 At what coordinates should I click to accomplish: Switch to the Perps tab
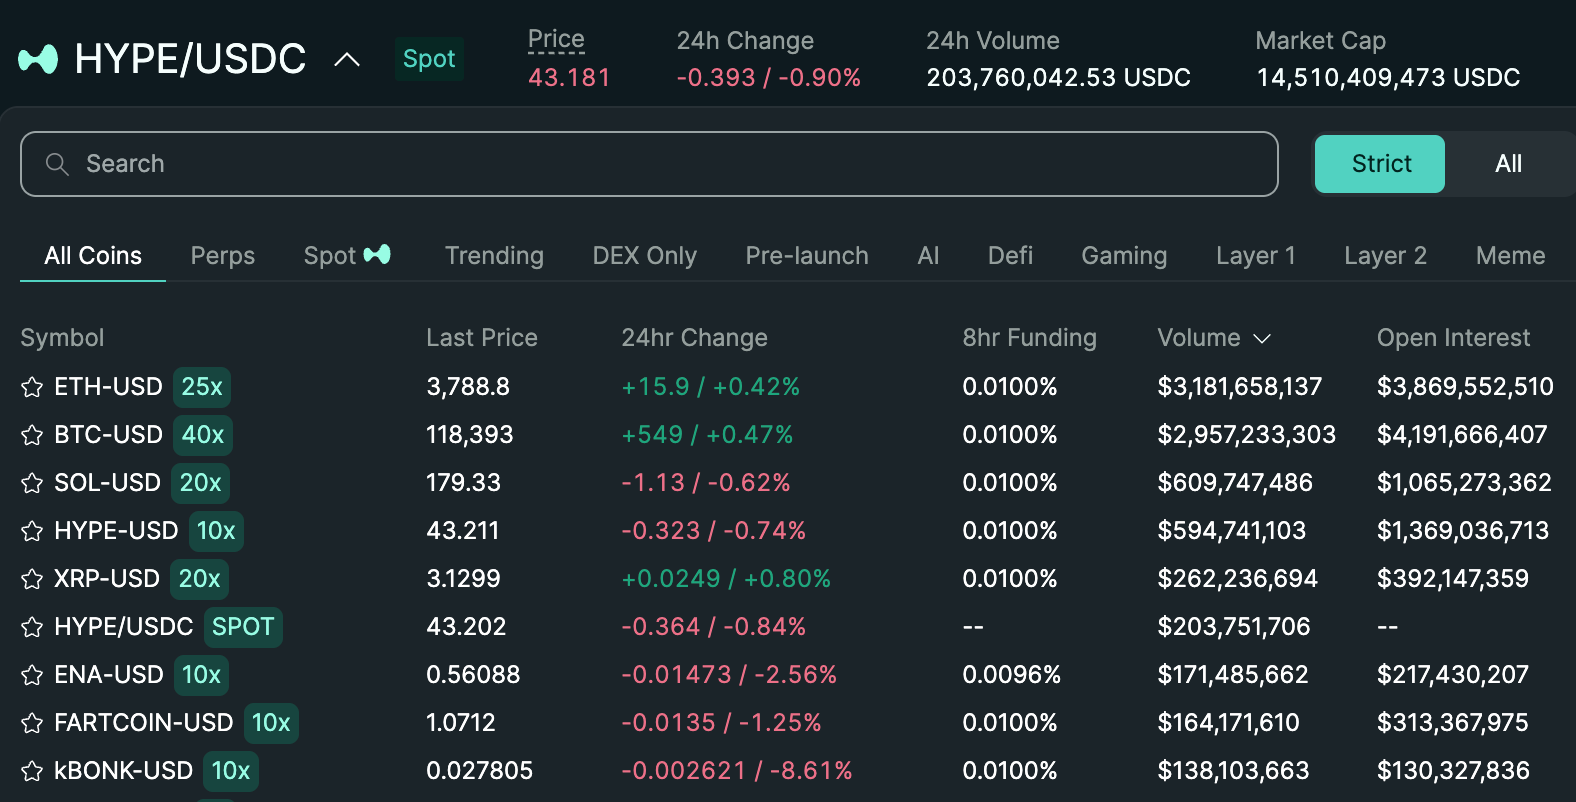(x=222, y=256)
